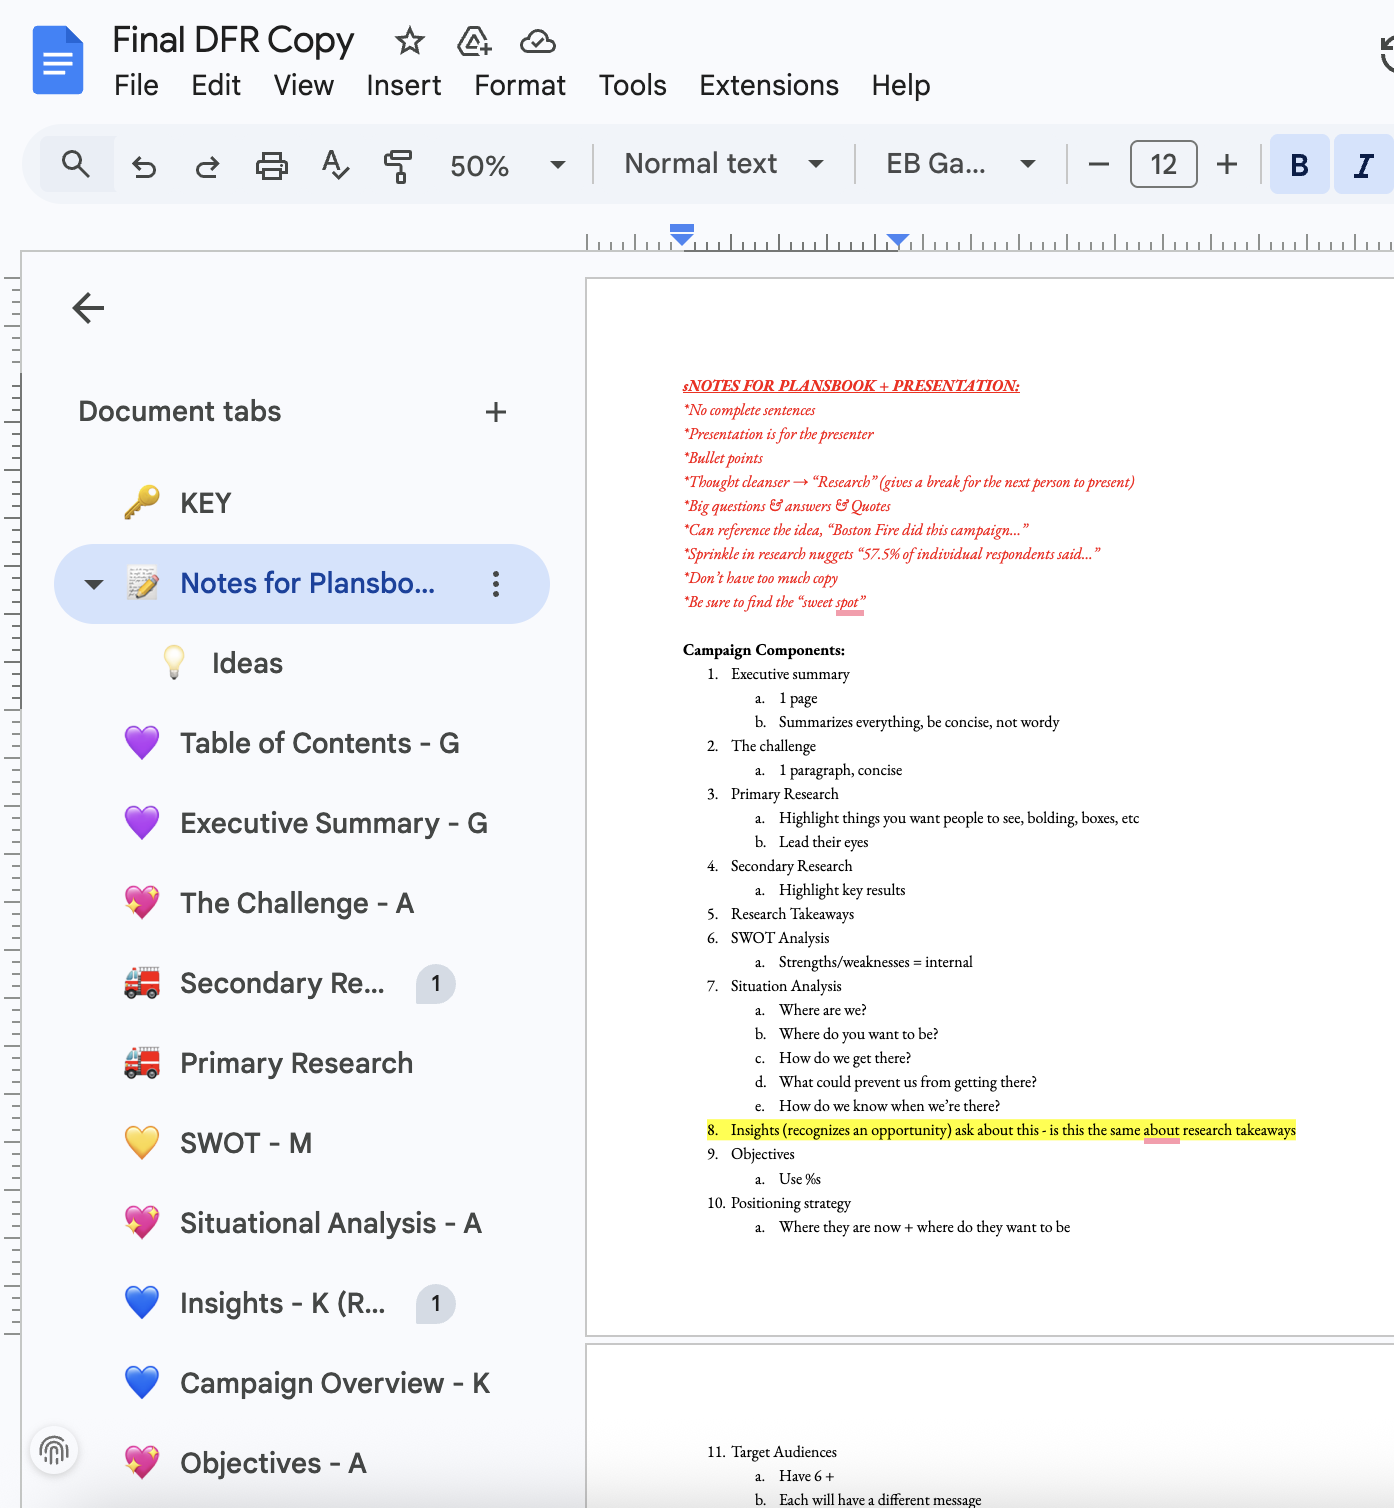This screenshot has height=1508, width=1394.
Task: Click the red NOTES FOR PLANSBOOK heading
Action: coord(851,386)
